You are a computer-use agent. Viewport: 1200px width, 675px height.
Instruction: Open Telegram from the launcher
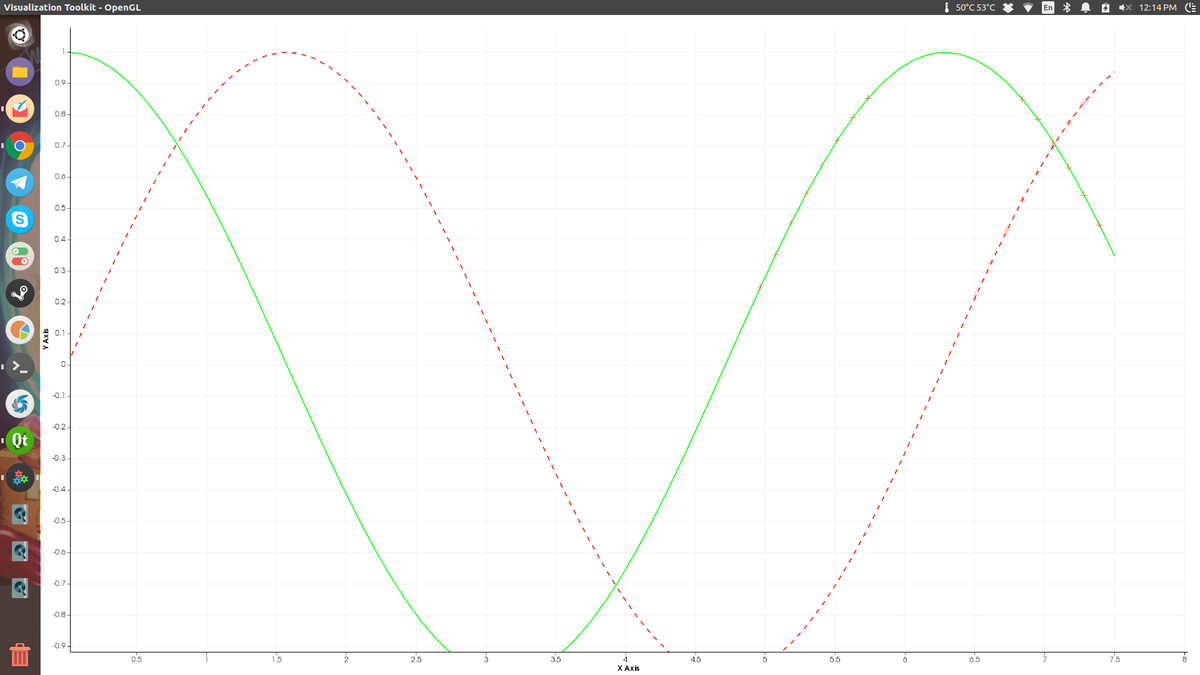point(20,182)
